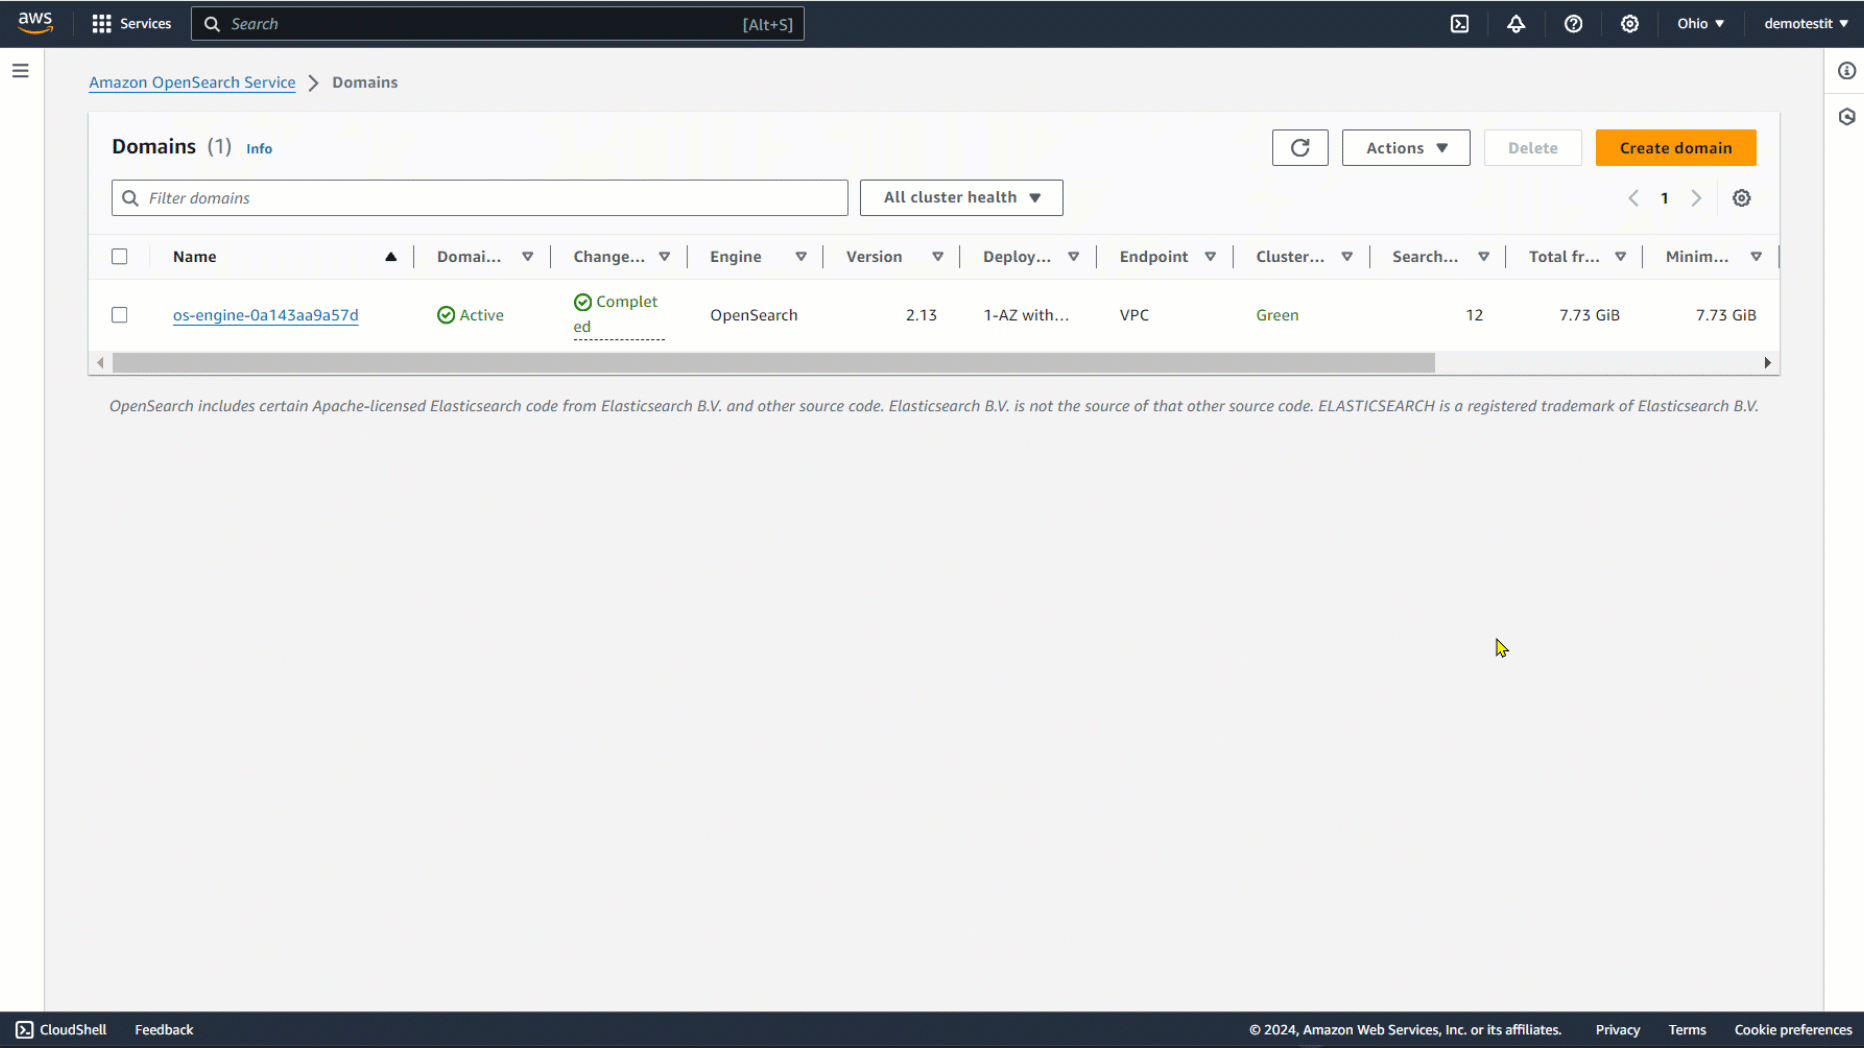Click the Filter domains search field
This screenshot has width=1864, height=1048.
(x=480, y=198)
